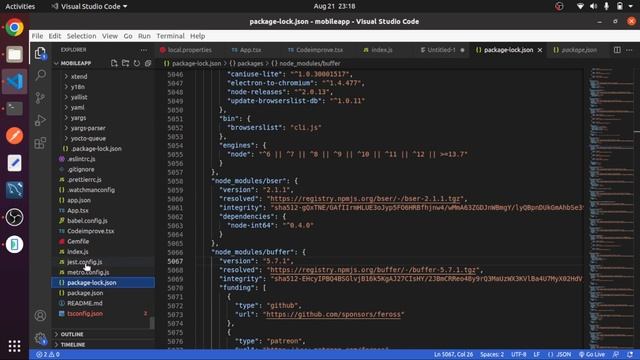Open Postman from the dock
The width and height of the screenshot is (640, 360).
tap(14, 136)
